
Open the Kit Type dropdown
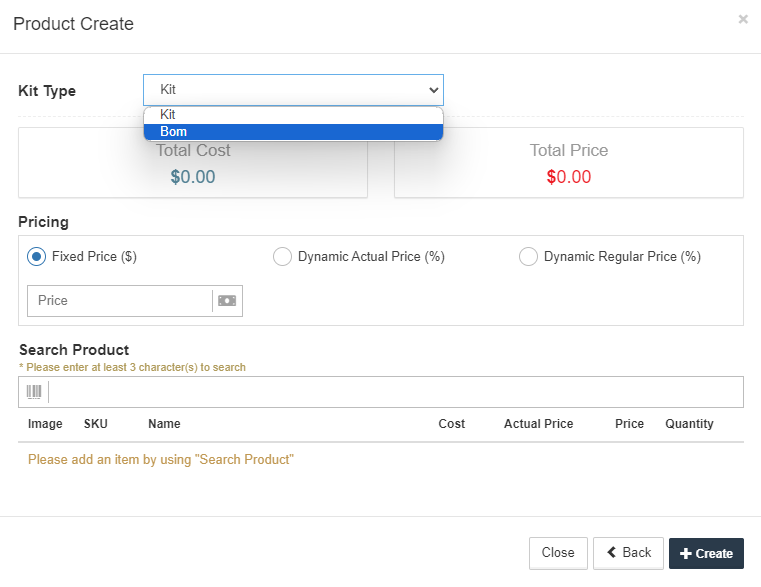293,90
